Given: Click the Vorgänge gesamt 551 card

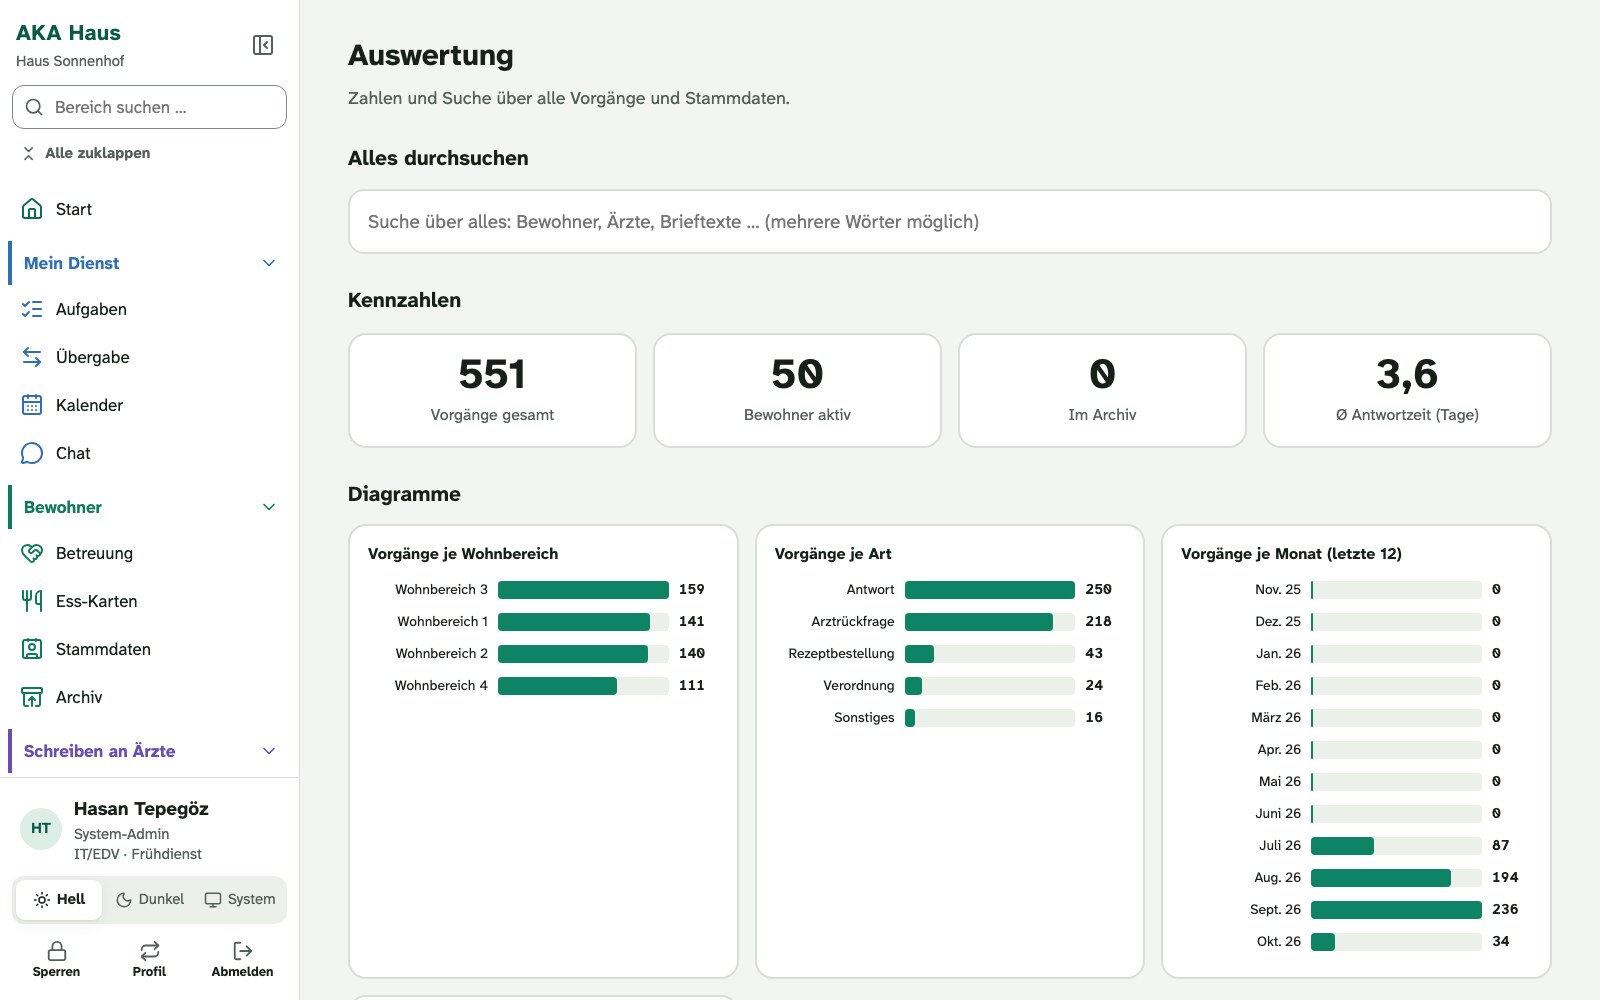Looking at the screenshot, I should (492, 390).
